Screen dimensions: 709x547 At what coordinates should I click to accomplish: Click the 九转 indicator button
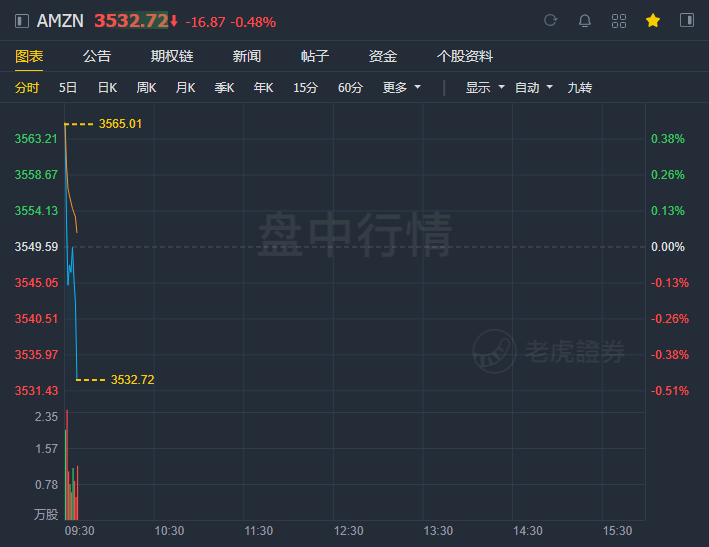click(x=580, y=88)
